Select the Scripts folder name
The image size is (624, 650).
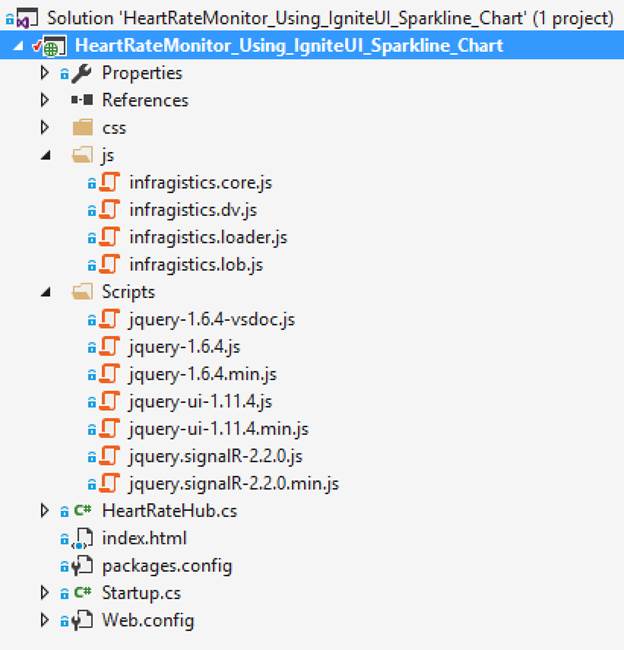(129, 292)
